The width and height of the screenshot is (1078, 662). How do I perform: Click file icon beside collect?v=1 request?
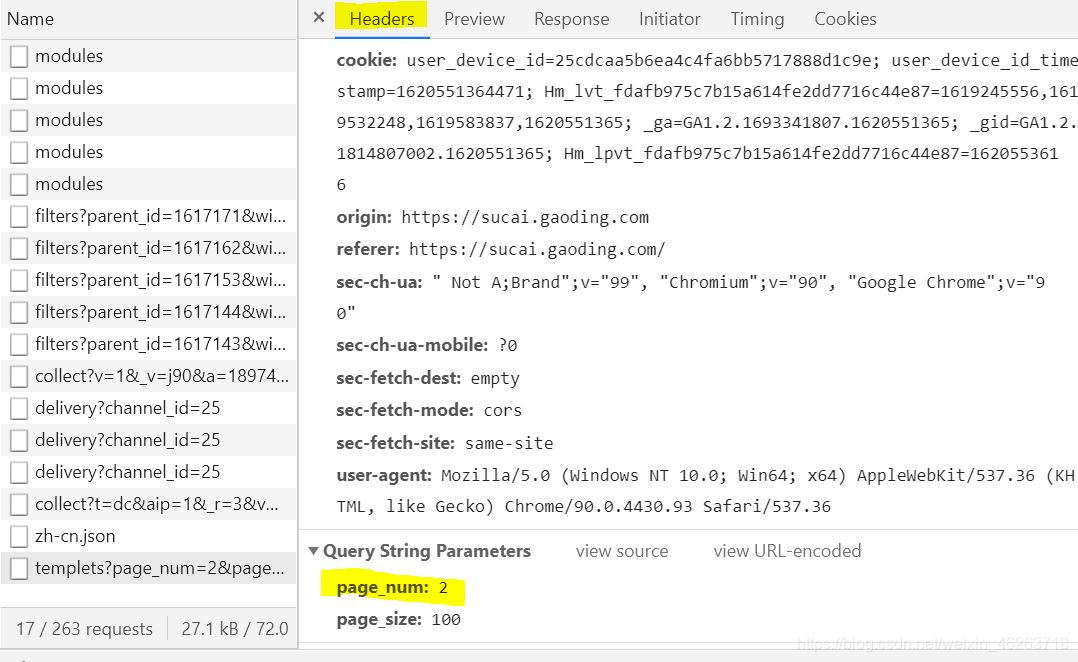click(18, 376)
